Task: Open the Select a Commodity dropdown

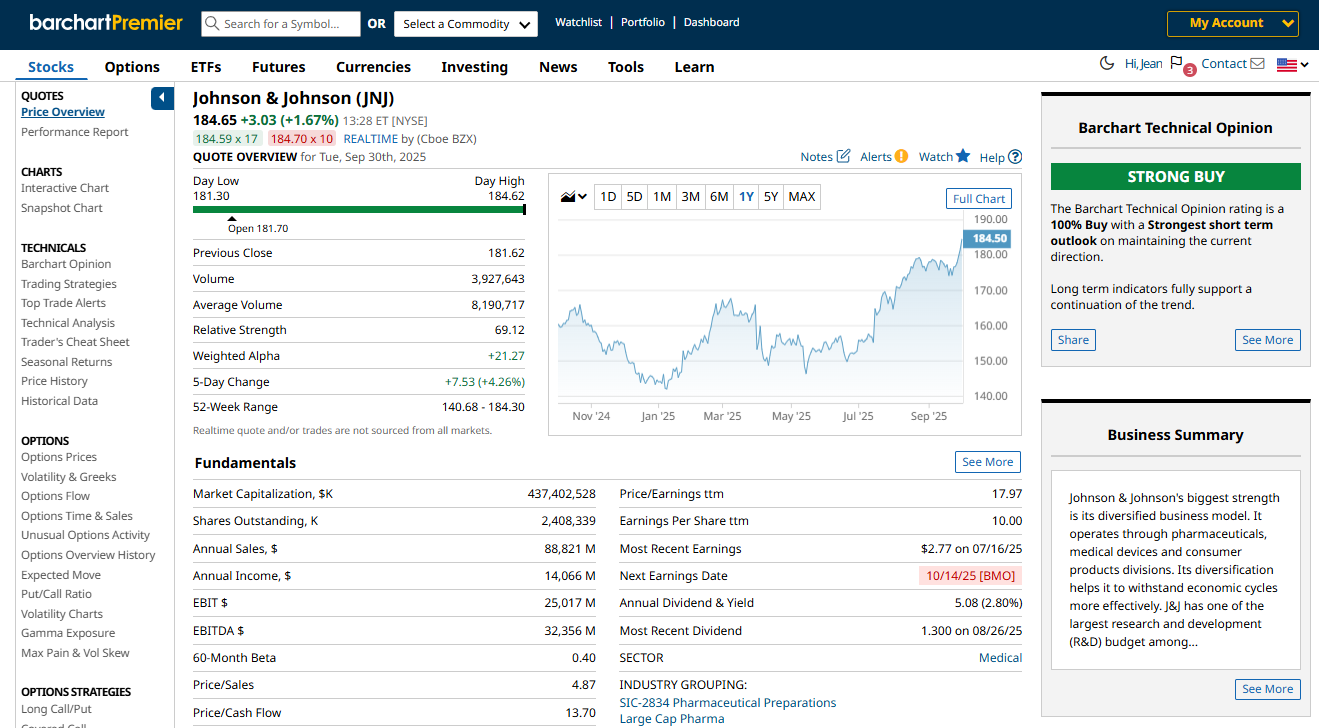Action: (x=466, y=24)
